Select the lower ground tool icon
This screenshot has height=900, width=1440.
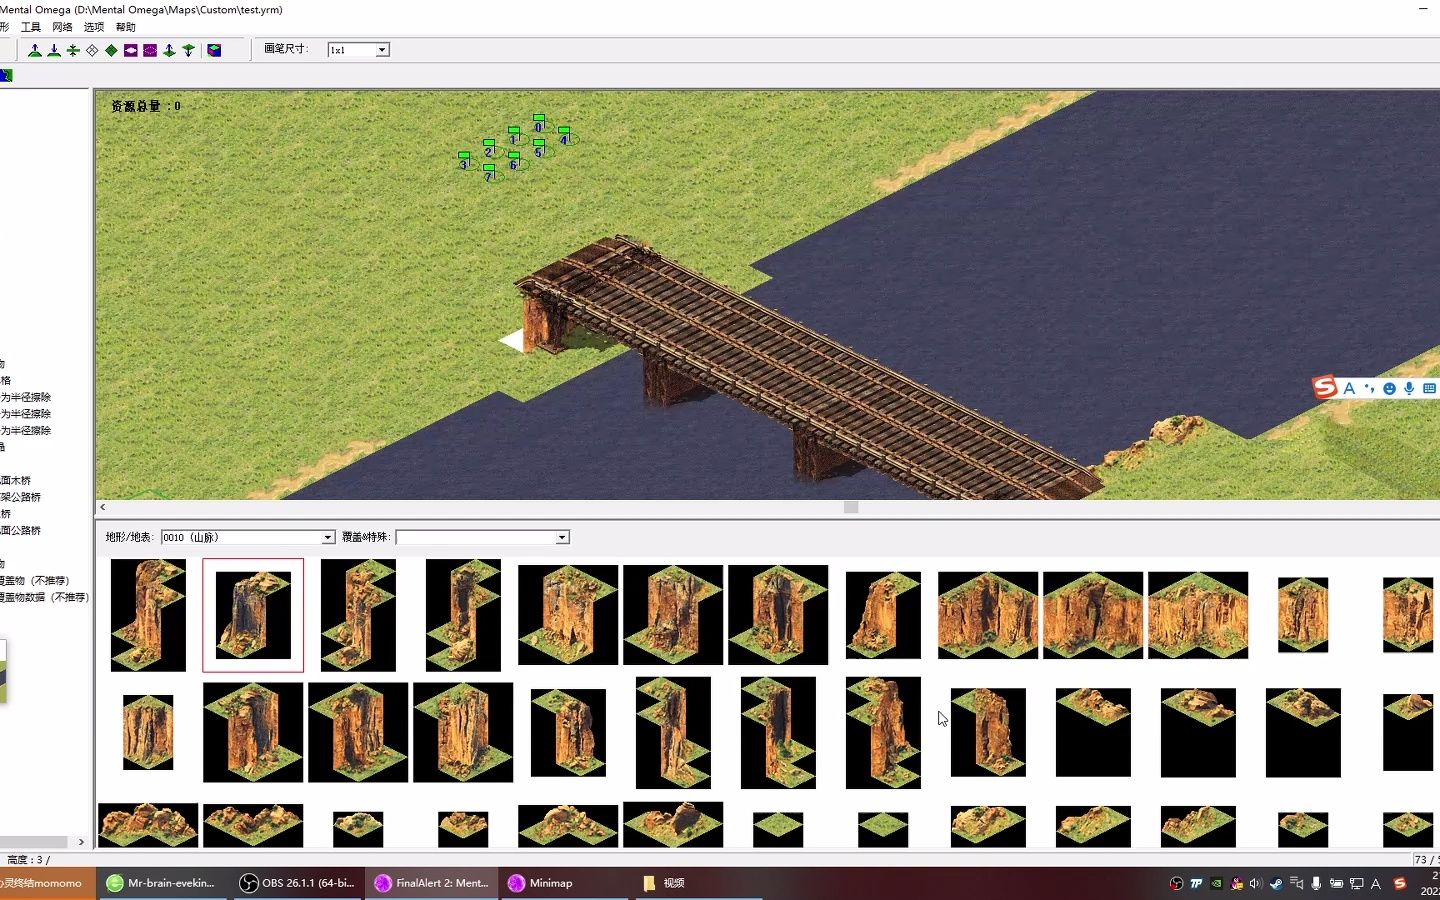click(54, 50)
